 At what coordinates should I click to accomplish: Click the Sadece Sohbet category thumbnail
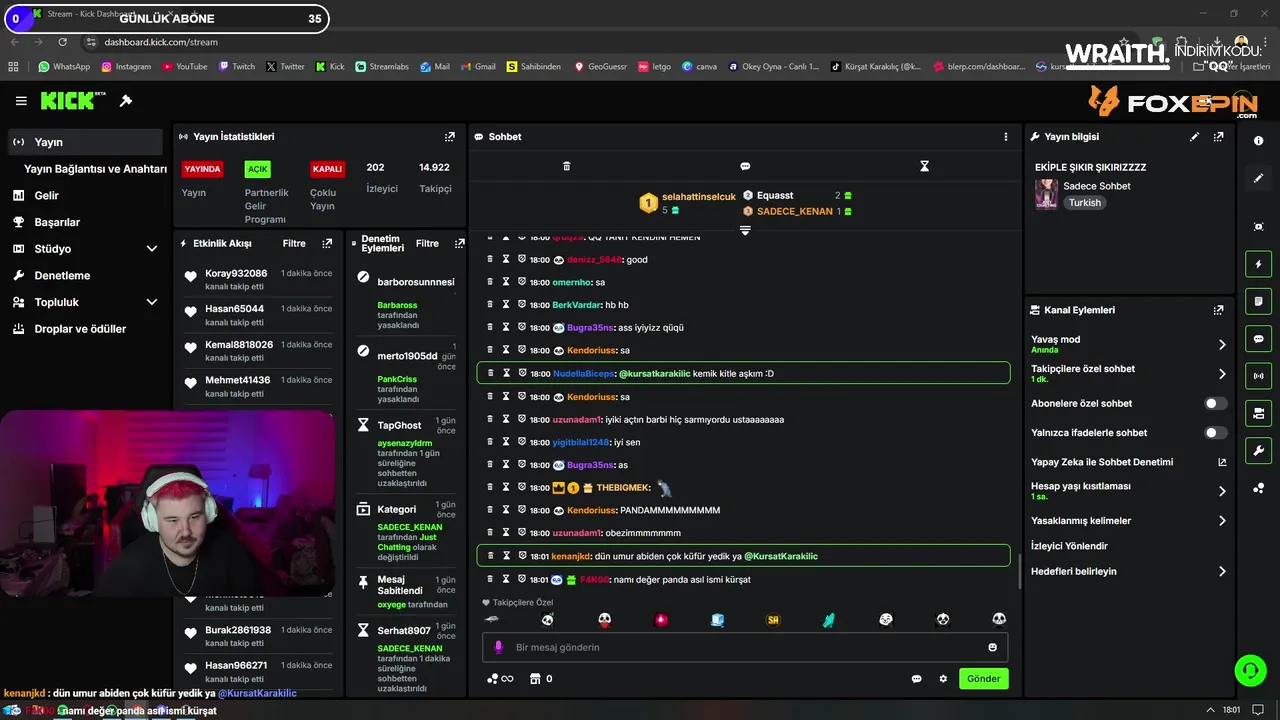pyautogui.click(x=1046, y=194)
